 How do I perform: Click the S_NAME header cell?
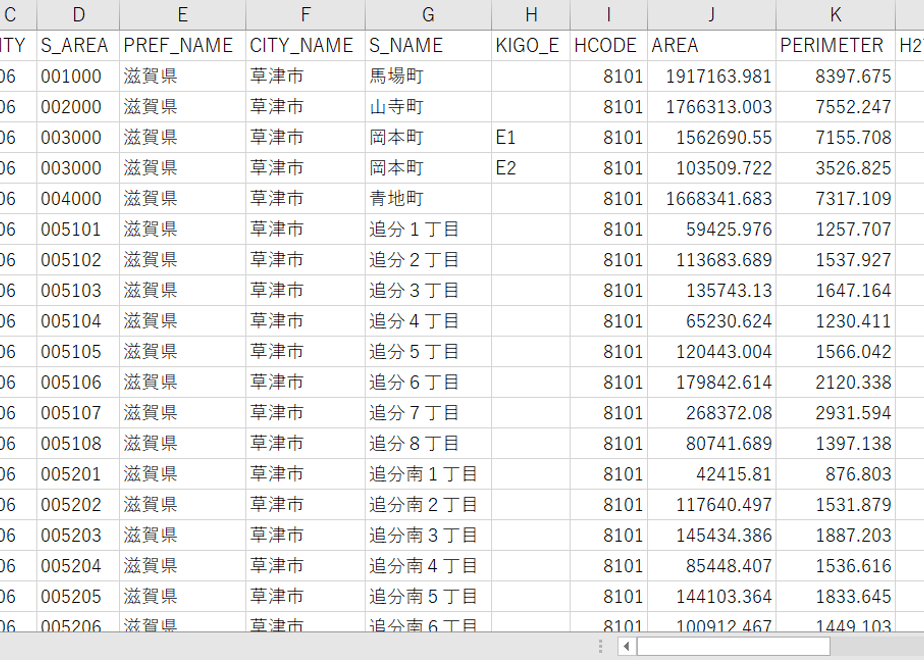(428, 45)
